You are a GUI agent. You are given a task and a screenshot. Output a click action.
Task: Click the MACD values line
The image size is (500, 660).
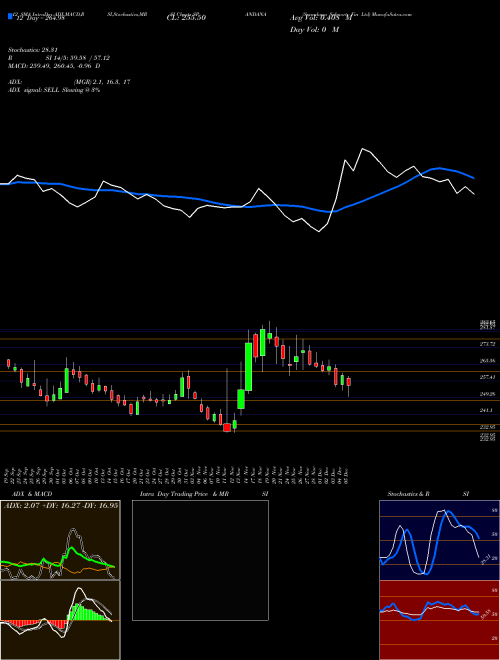click(54, 66)
